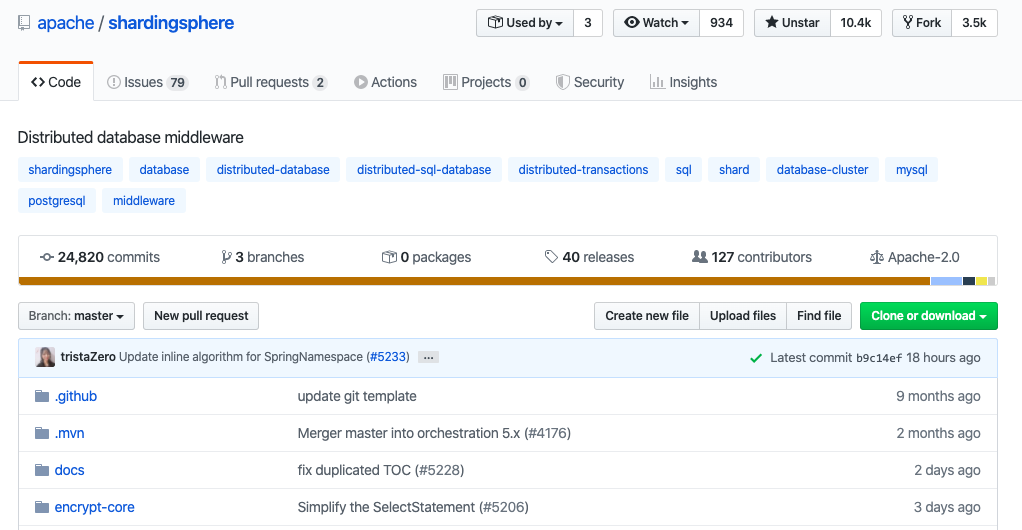1022x530 pixels.
Task: Click the green commit status checkmark
Action: 756,357
